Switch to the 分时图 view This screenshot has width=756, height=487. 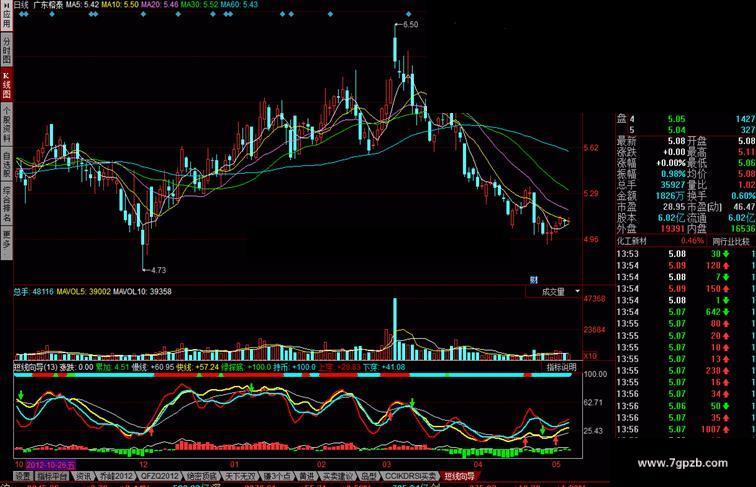click(x=6, y=50)
